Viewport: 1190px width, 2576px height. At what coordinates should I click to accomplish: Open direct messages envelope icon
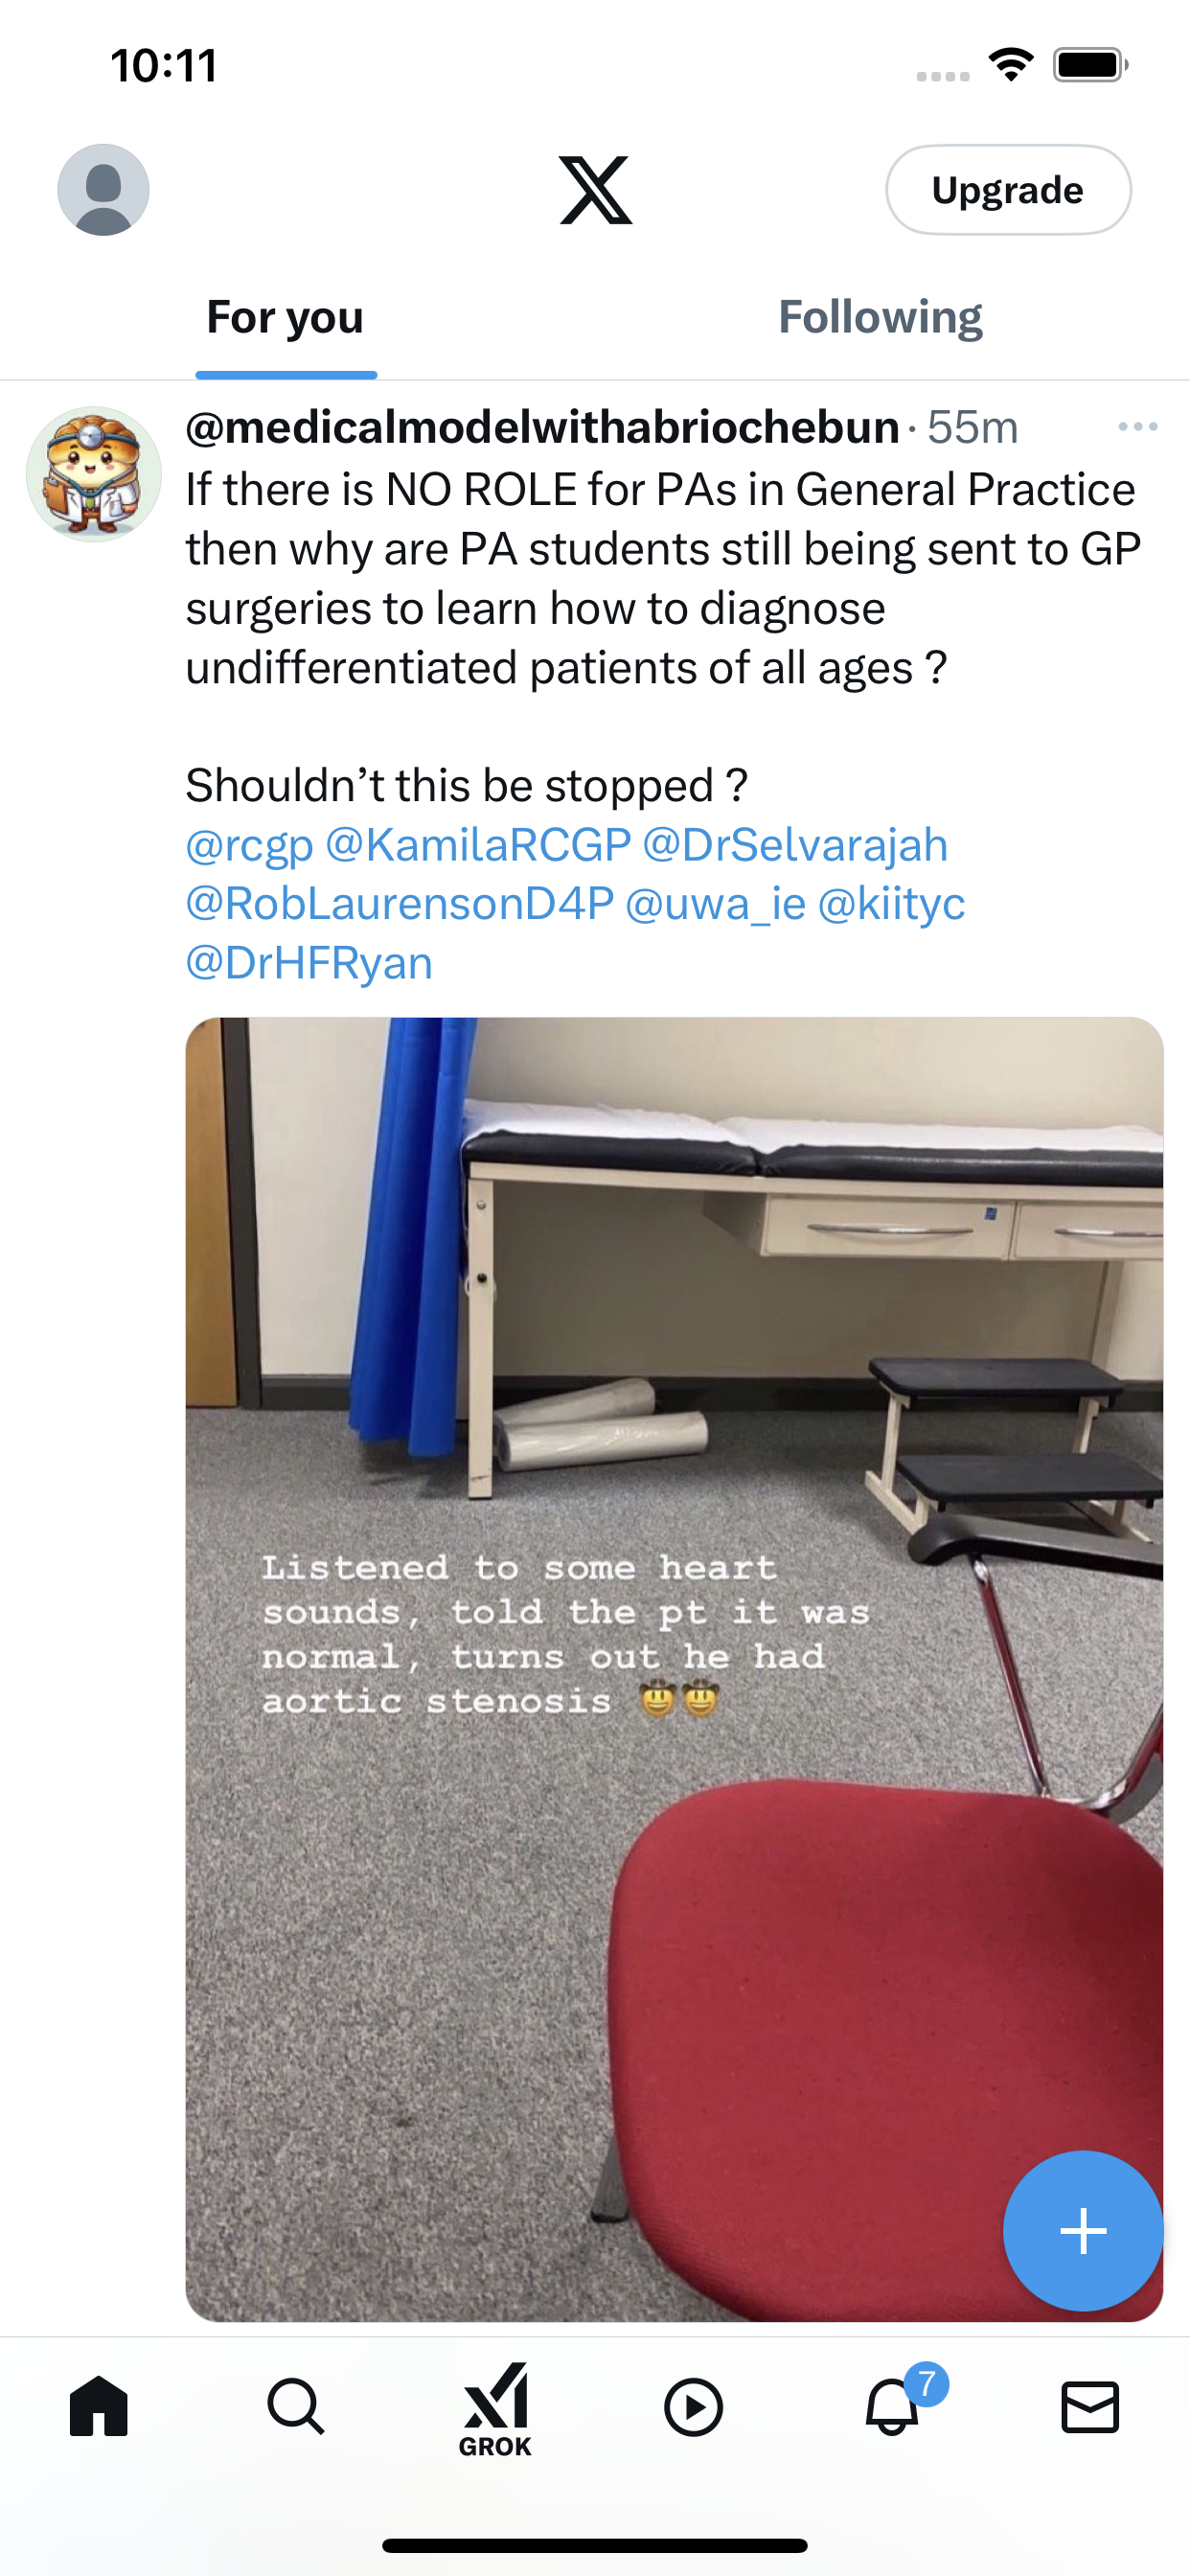click(1090, 2407)
